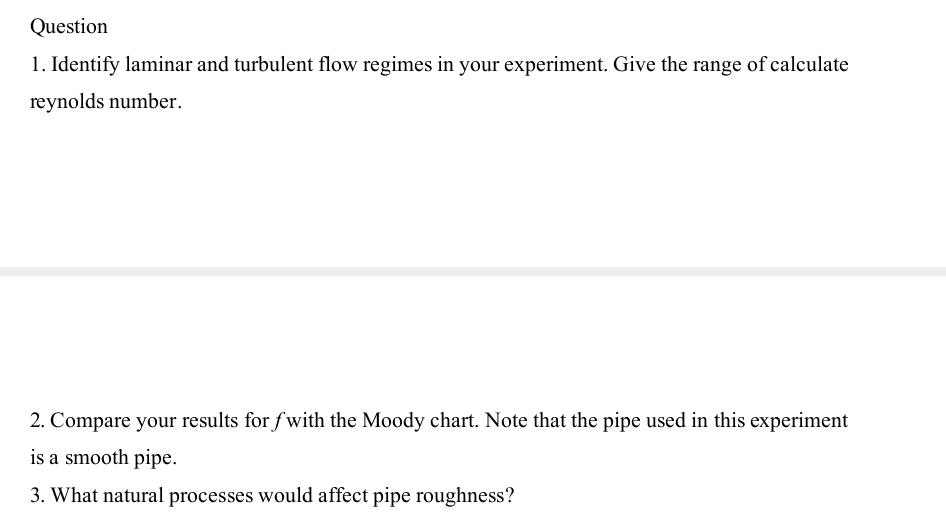Click the blank space above question two

point(473,345)
